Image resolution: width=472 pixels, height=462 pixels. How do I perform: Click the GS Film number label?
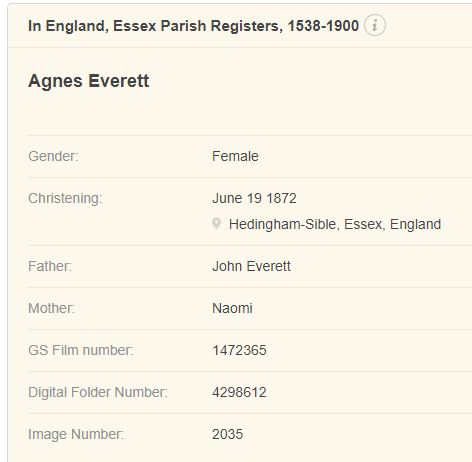coord(81,350)
